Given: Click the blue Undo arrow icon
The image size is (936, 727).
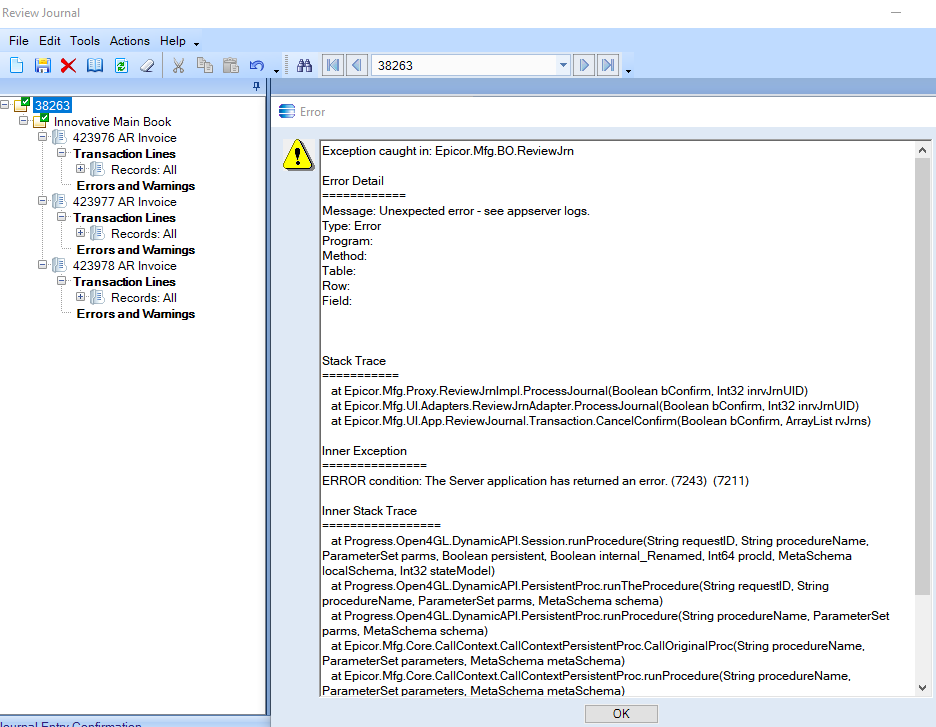Looking at the screenshot, I should 257,65.
